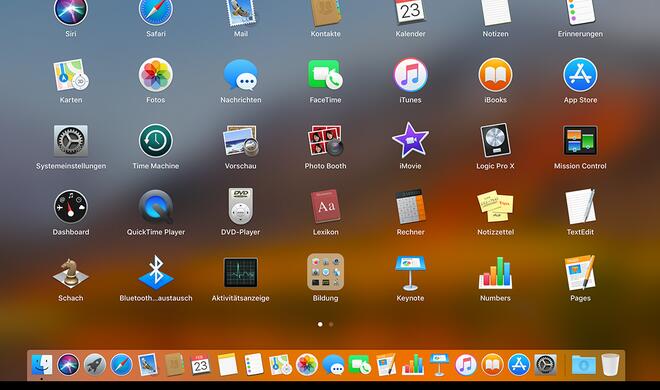Click Mail stamp in the Dock
The width and height of the screenshot is (660, 390).
148,364
